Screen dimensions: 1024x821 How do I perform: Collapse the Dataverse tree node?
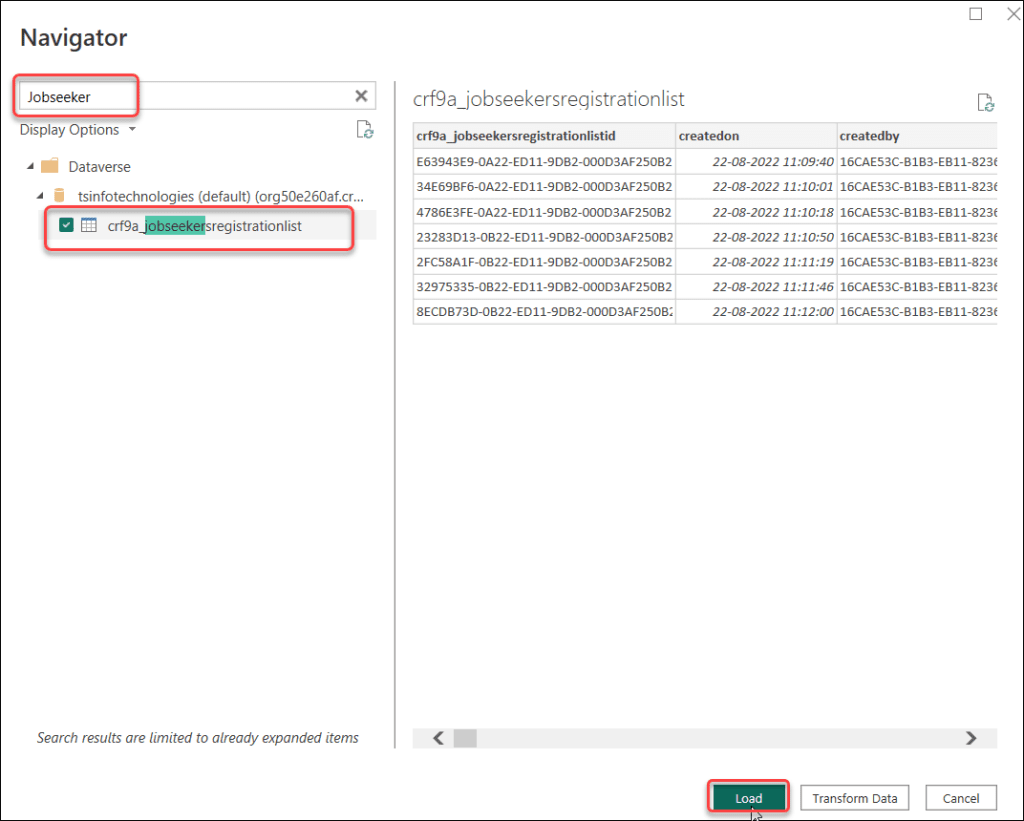click(x=30, y=166)
